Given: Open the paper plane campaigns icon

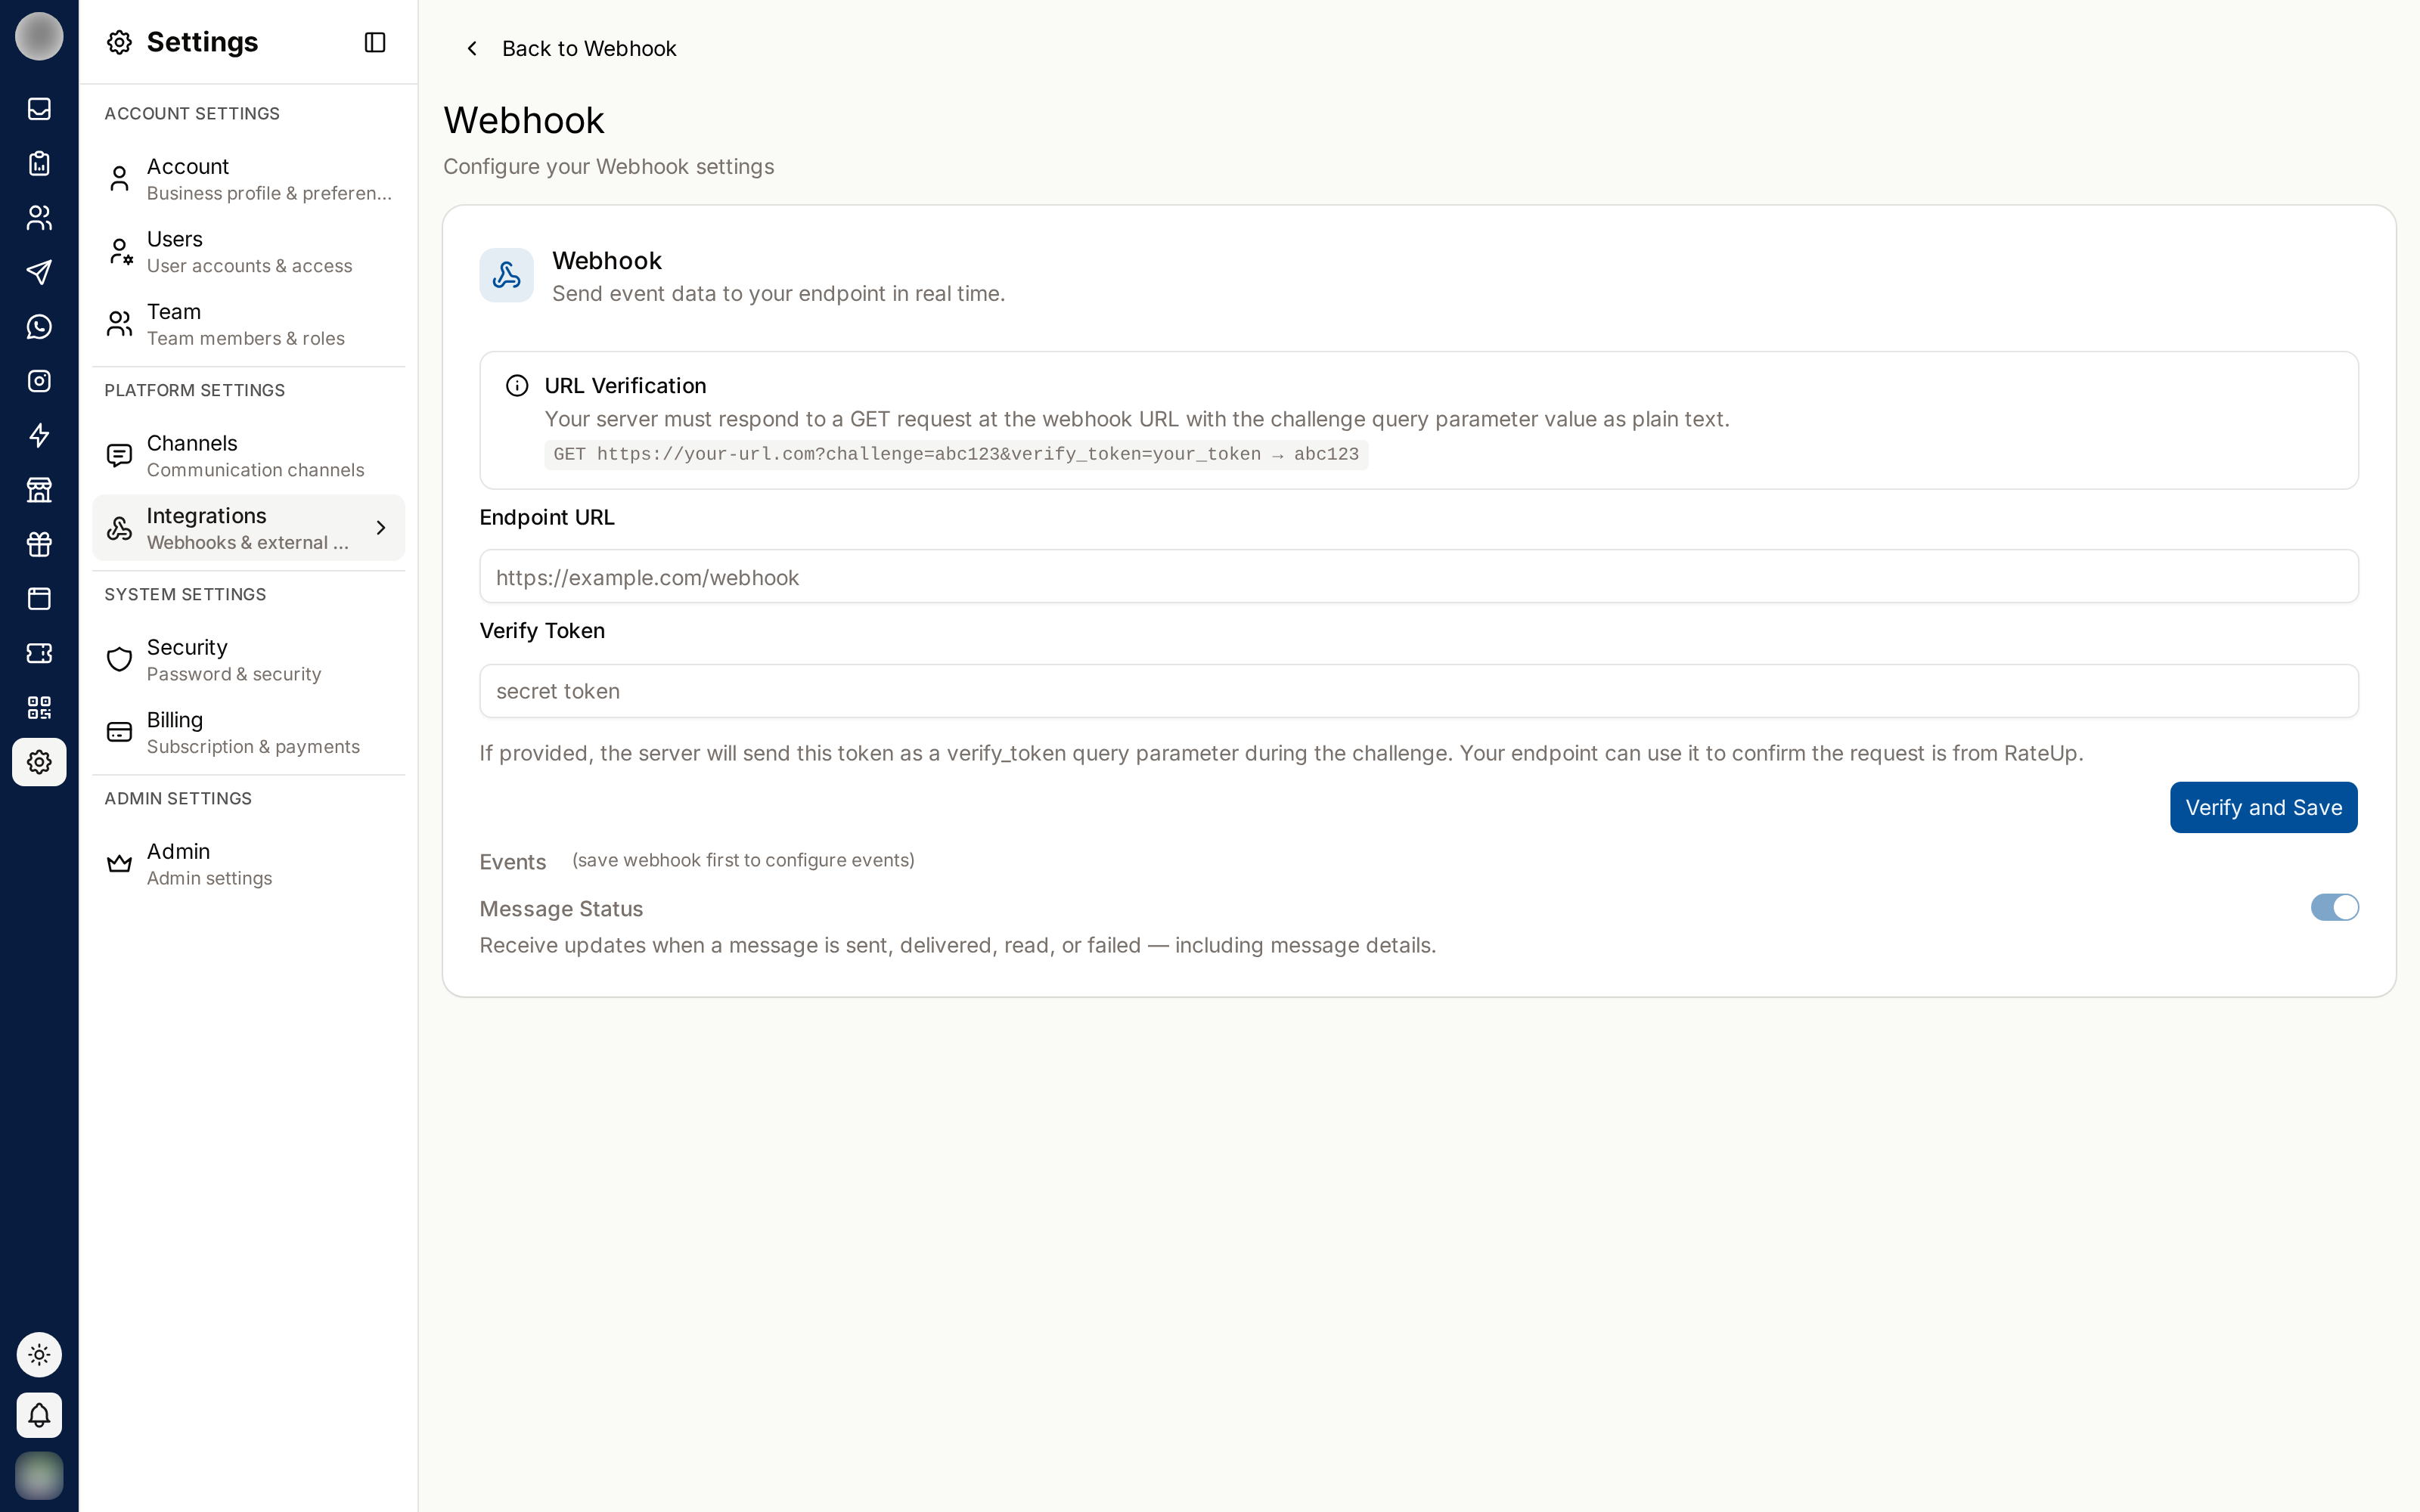Looking at the screenshot, I should pyautogui.click(x=39, y=272).
